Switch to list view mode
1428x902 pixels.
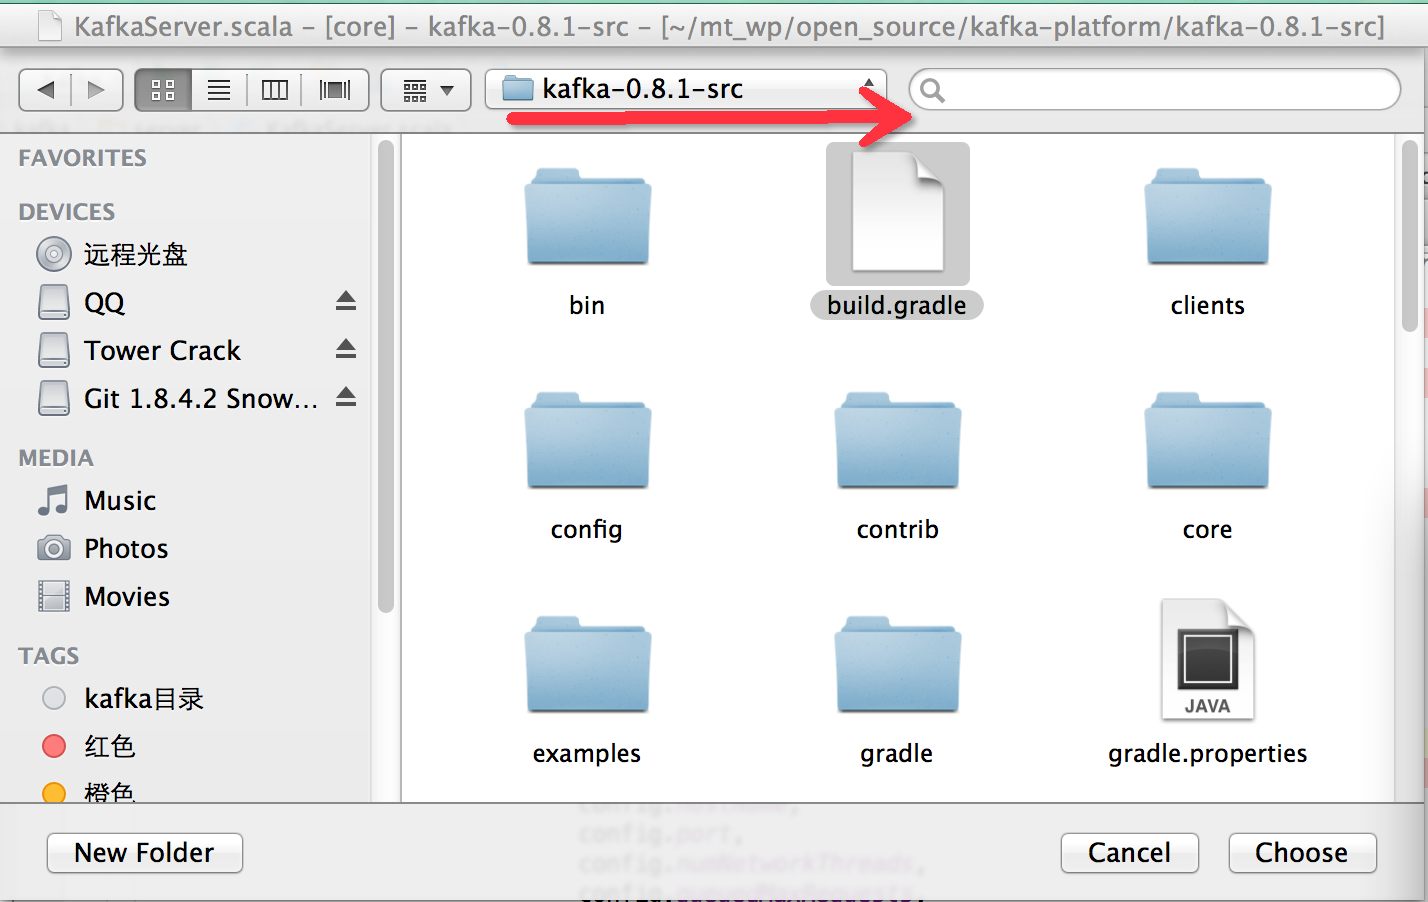[219, 90]
